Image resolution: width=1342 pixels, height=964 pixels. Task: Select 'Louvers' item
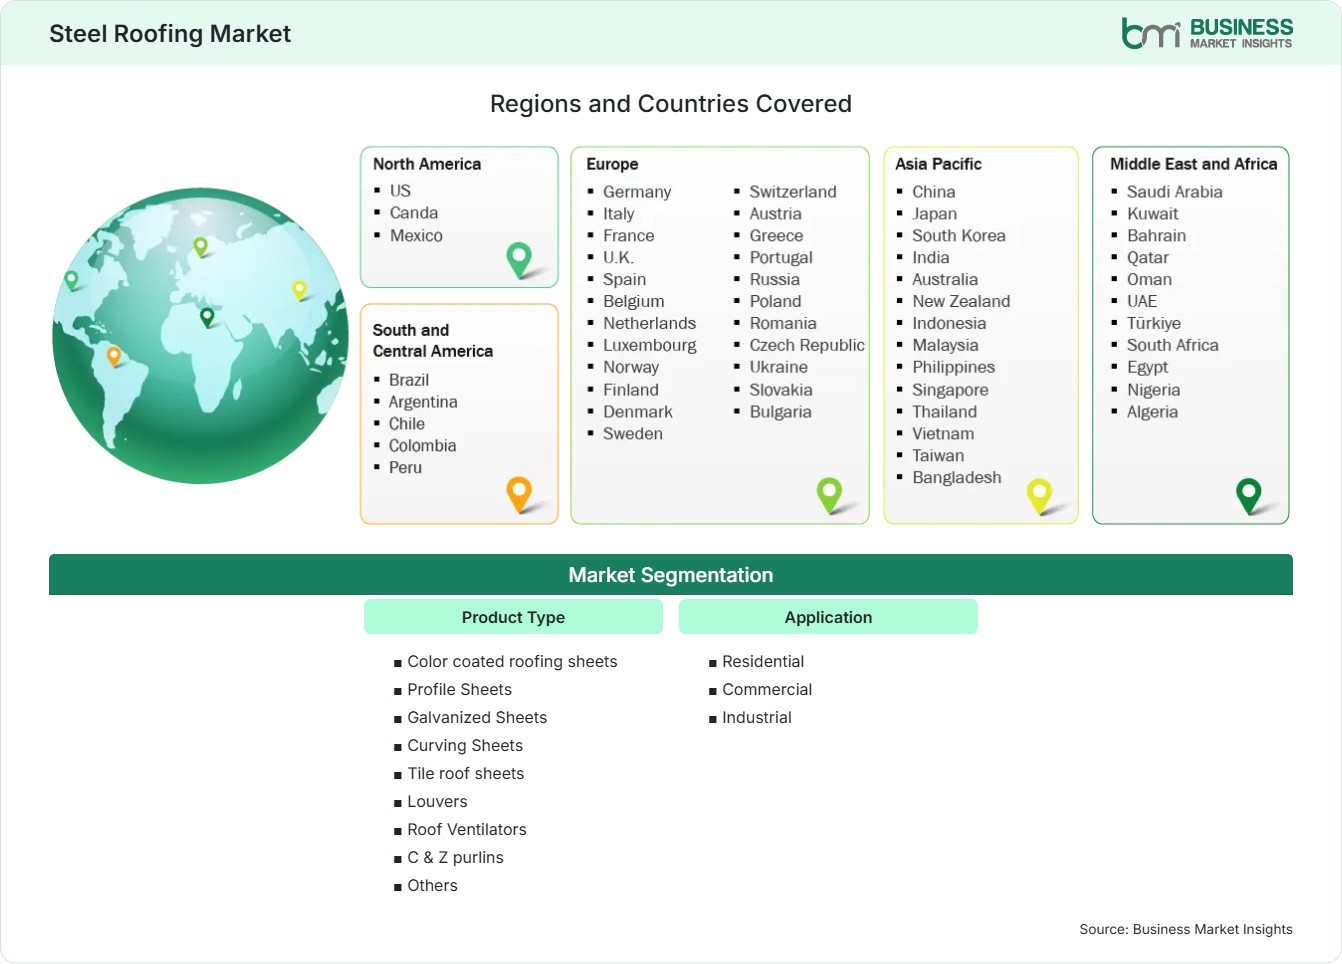437,801
